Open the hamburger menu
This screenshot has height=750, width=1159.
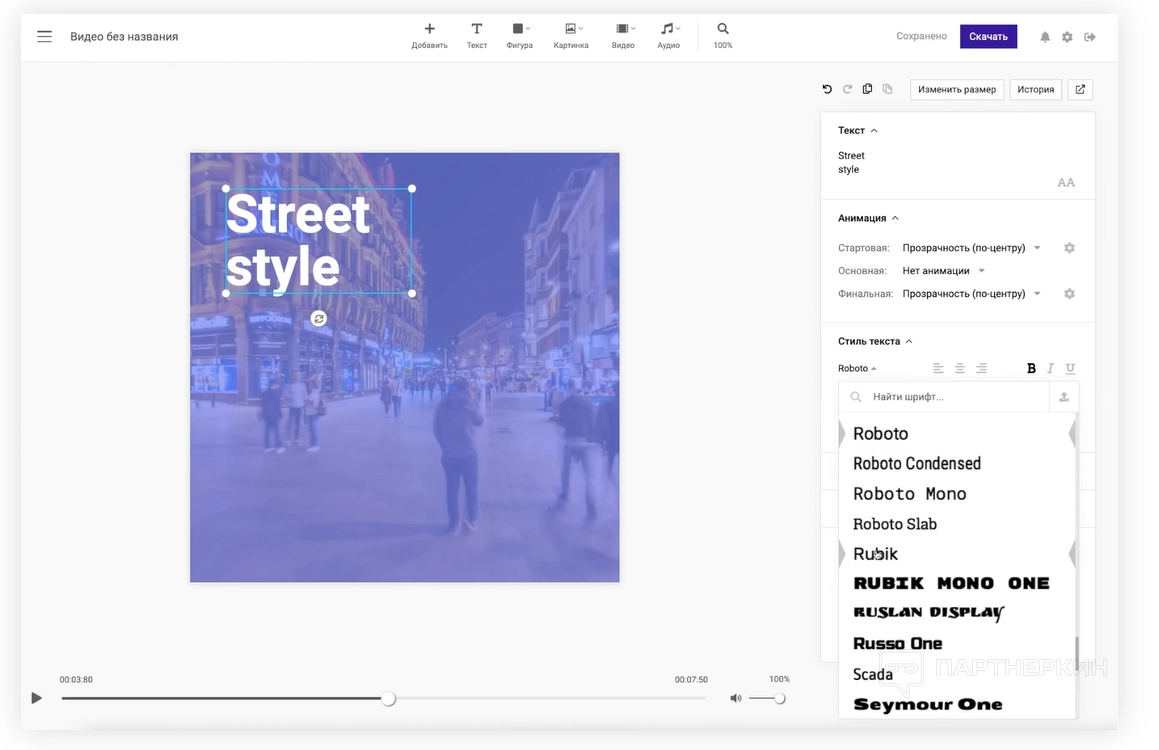(x=44, y=37)
